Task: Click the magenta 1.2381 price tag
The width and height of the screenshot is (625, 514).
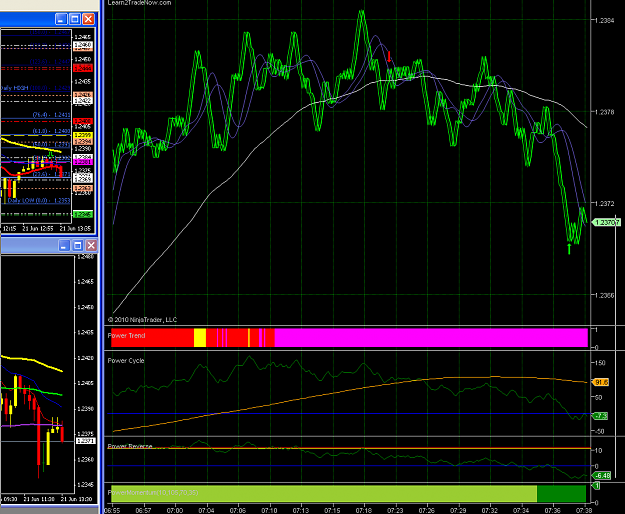Action: pos(83,162)
